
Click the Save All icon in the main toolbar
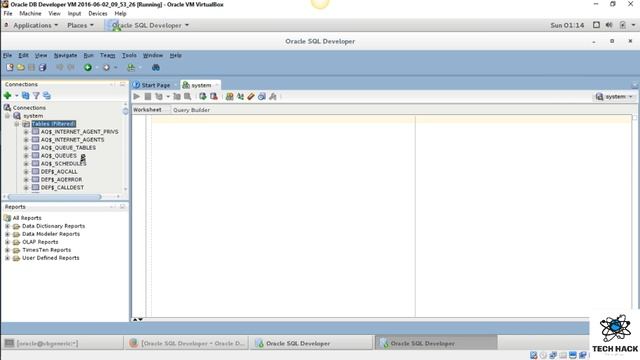coord(42,67)
